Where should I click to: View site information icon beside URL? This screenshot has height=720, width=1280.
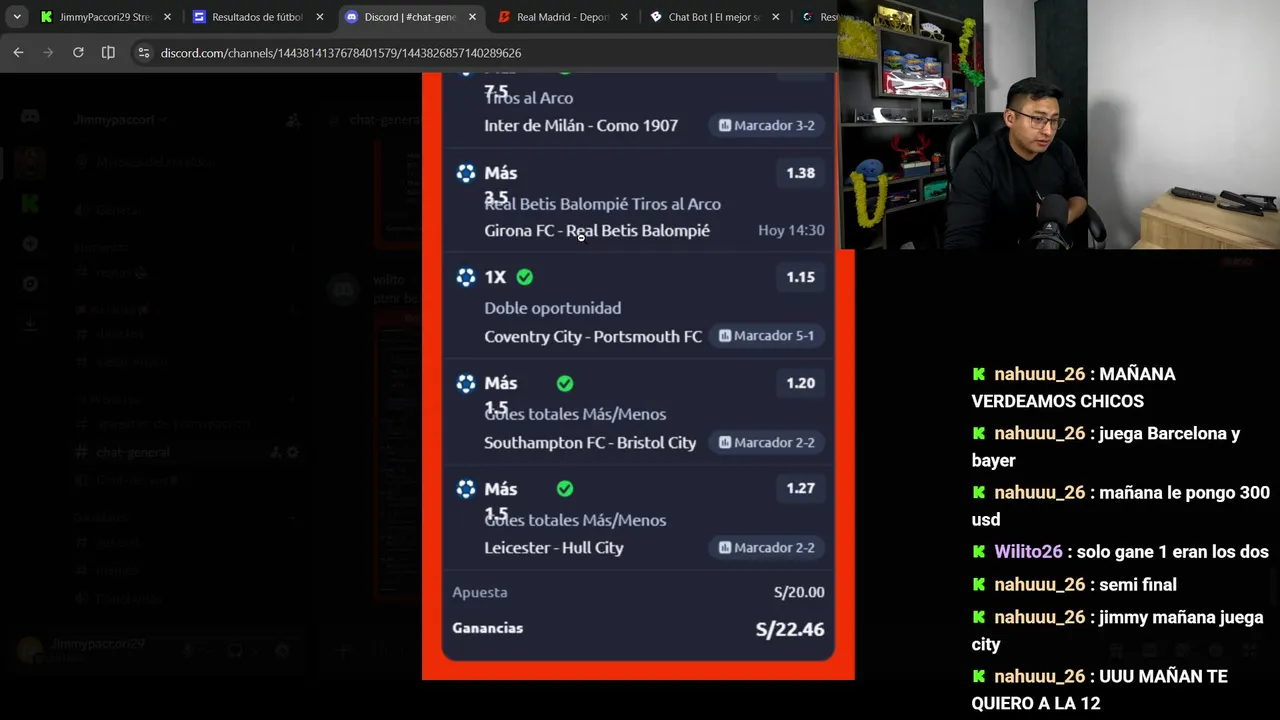(143, 53)
